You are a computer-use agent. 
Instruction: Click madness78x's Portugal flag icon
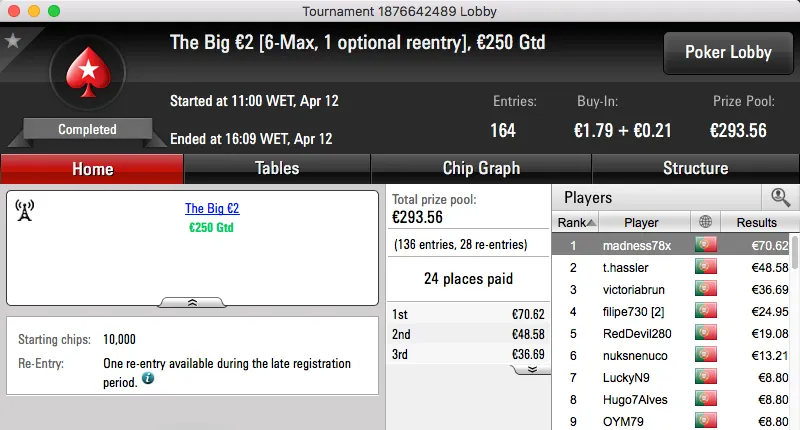tap(706, 245)
